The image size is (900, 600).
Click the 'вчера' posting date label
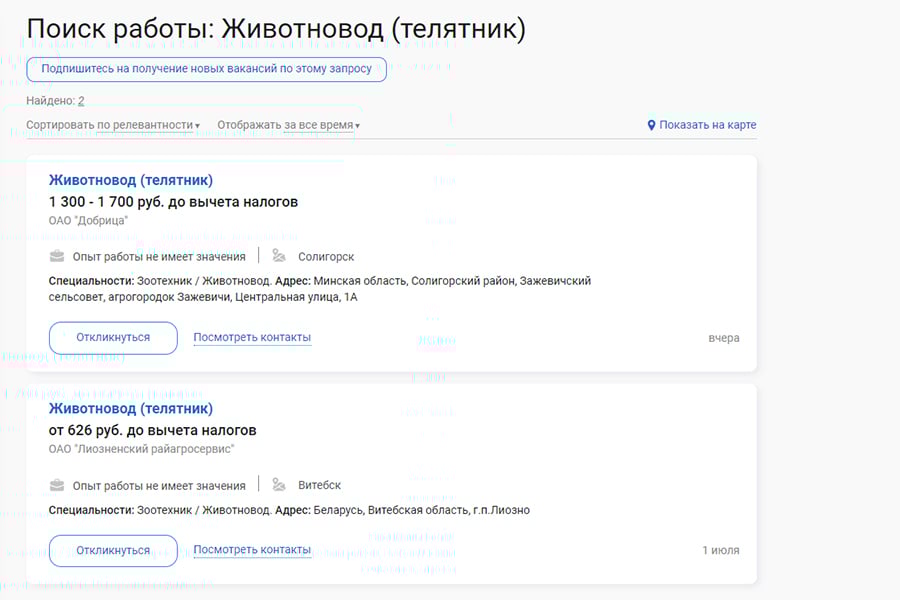pyautogui.click(x=724, y=338)
